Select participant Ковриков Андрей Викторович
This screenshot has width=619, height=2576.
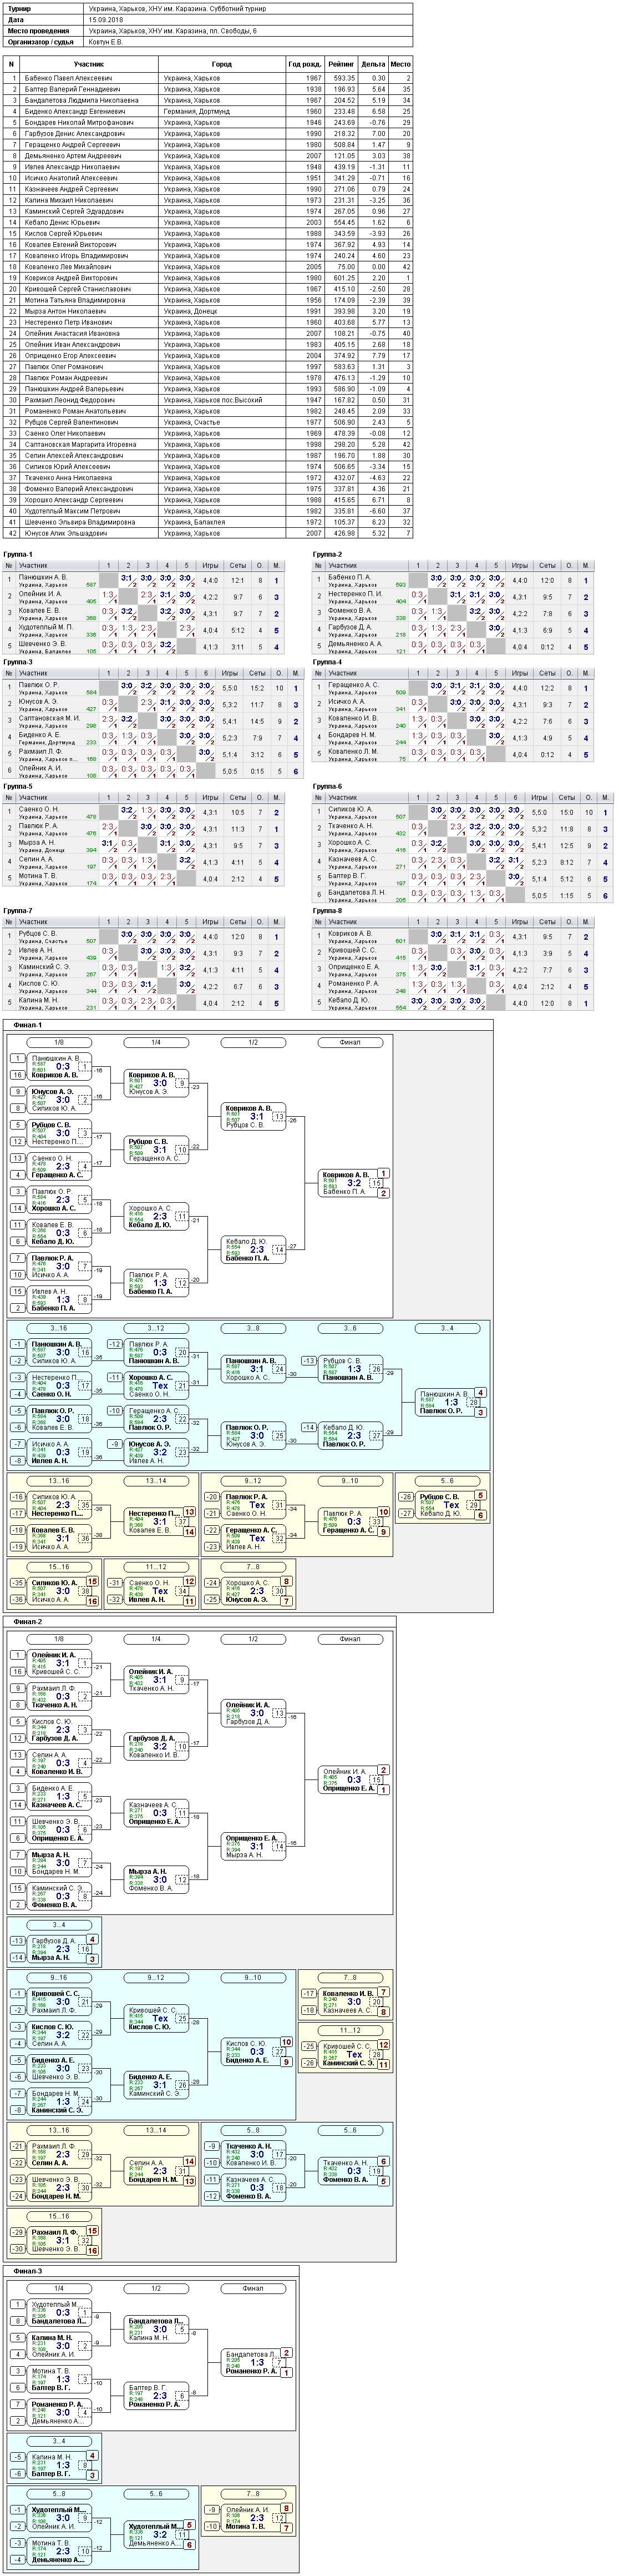72,278
